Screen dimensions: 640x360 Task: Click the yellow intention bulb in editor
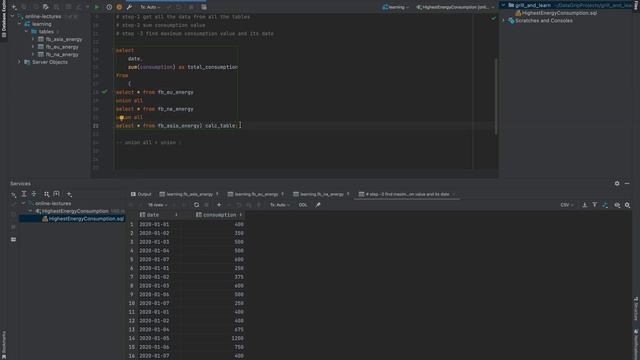pyautogui.click(x=122, y=118)
